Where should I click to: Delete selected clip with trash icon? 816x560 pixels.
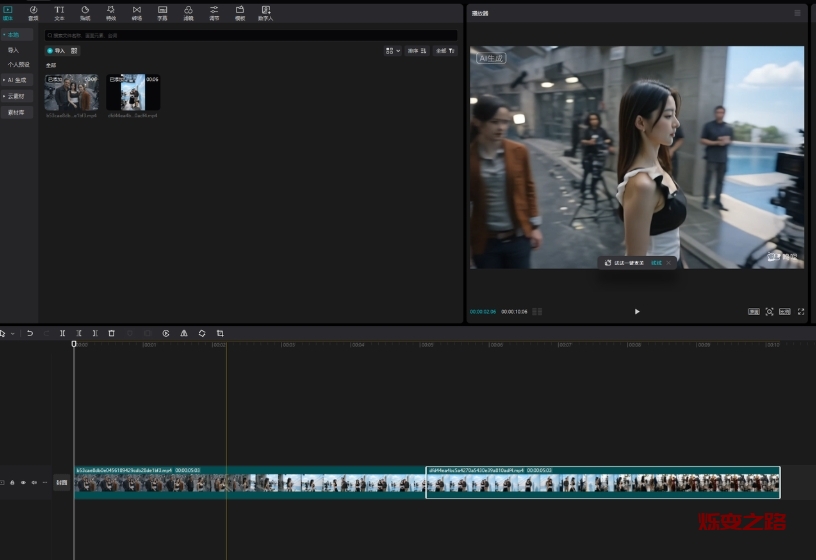pos(111,333)
